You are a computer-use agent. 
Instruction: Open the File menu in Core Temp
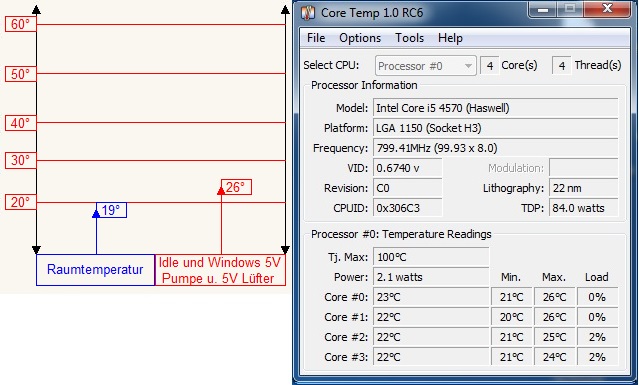[x=316, y=38]
